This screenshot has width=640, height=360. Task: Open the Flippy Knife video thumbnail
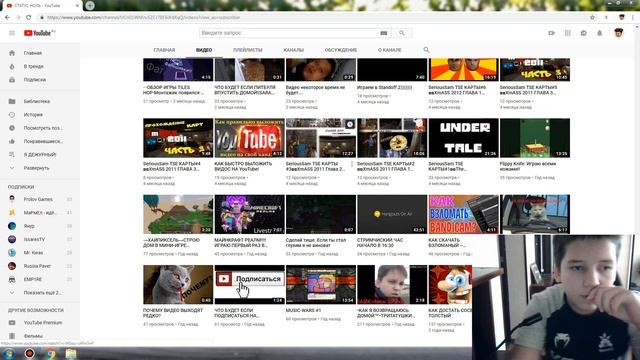point(535,138)
